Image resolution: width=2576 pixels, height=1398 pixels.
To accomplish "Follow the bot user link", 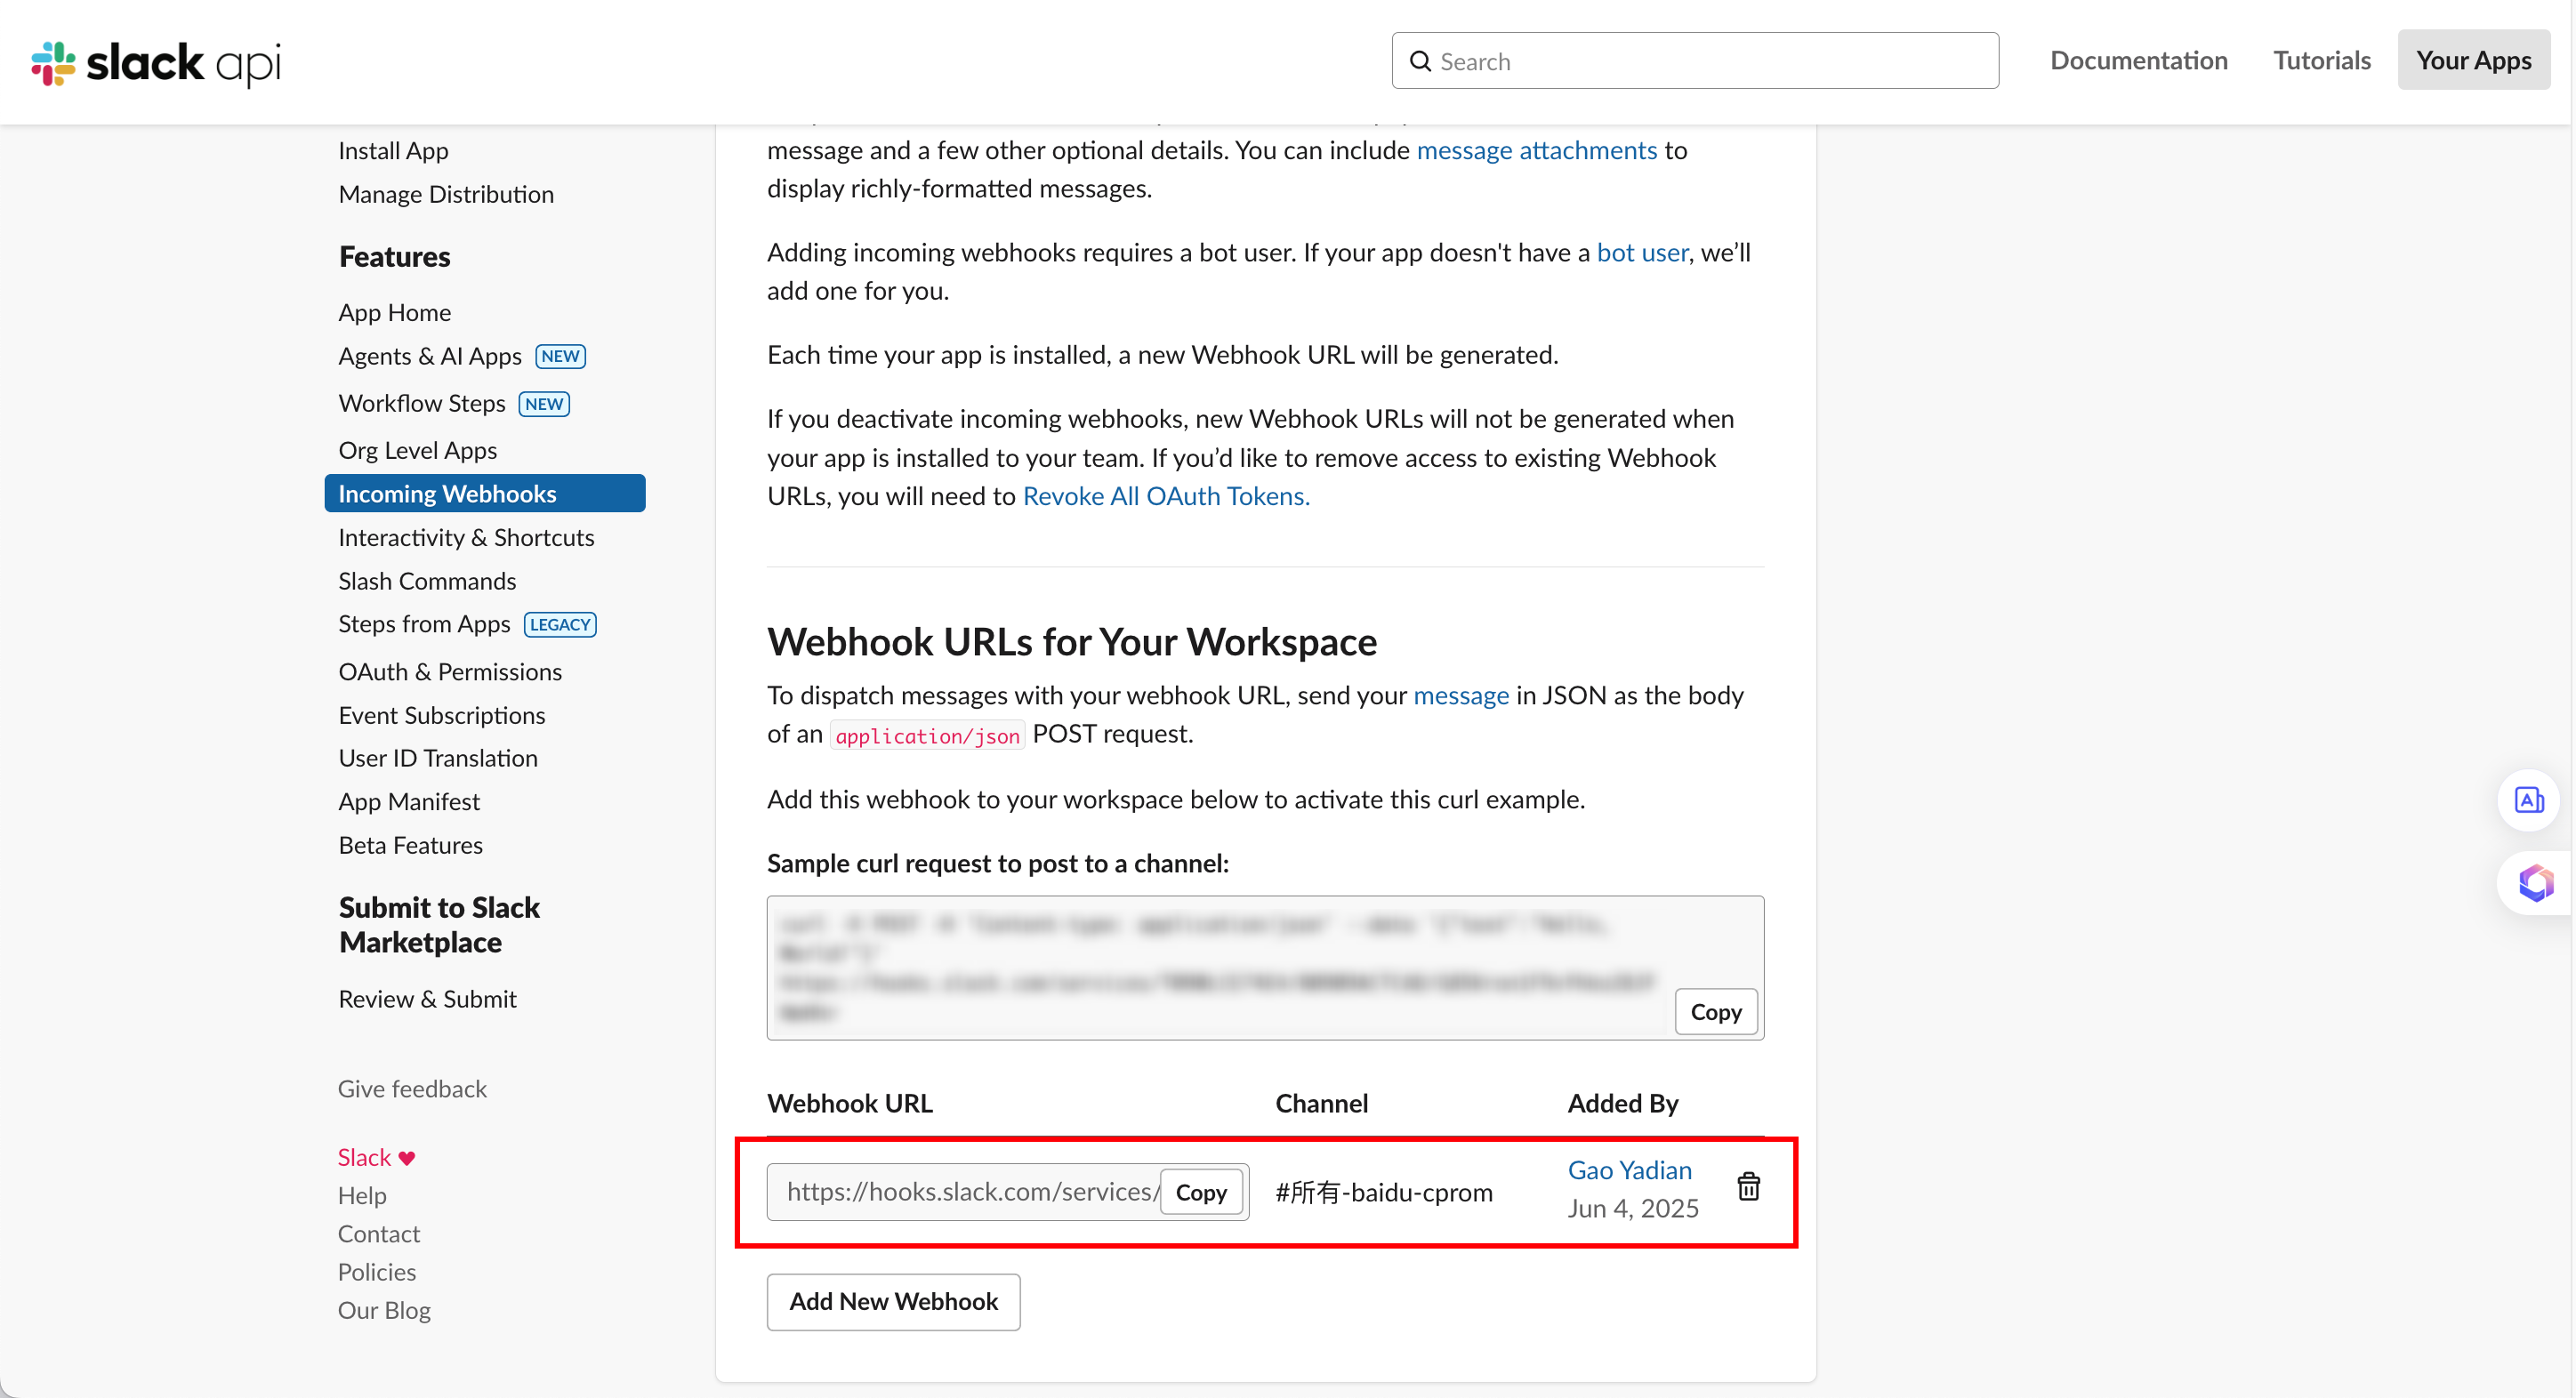I will (1642, 252).
